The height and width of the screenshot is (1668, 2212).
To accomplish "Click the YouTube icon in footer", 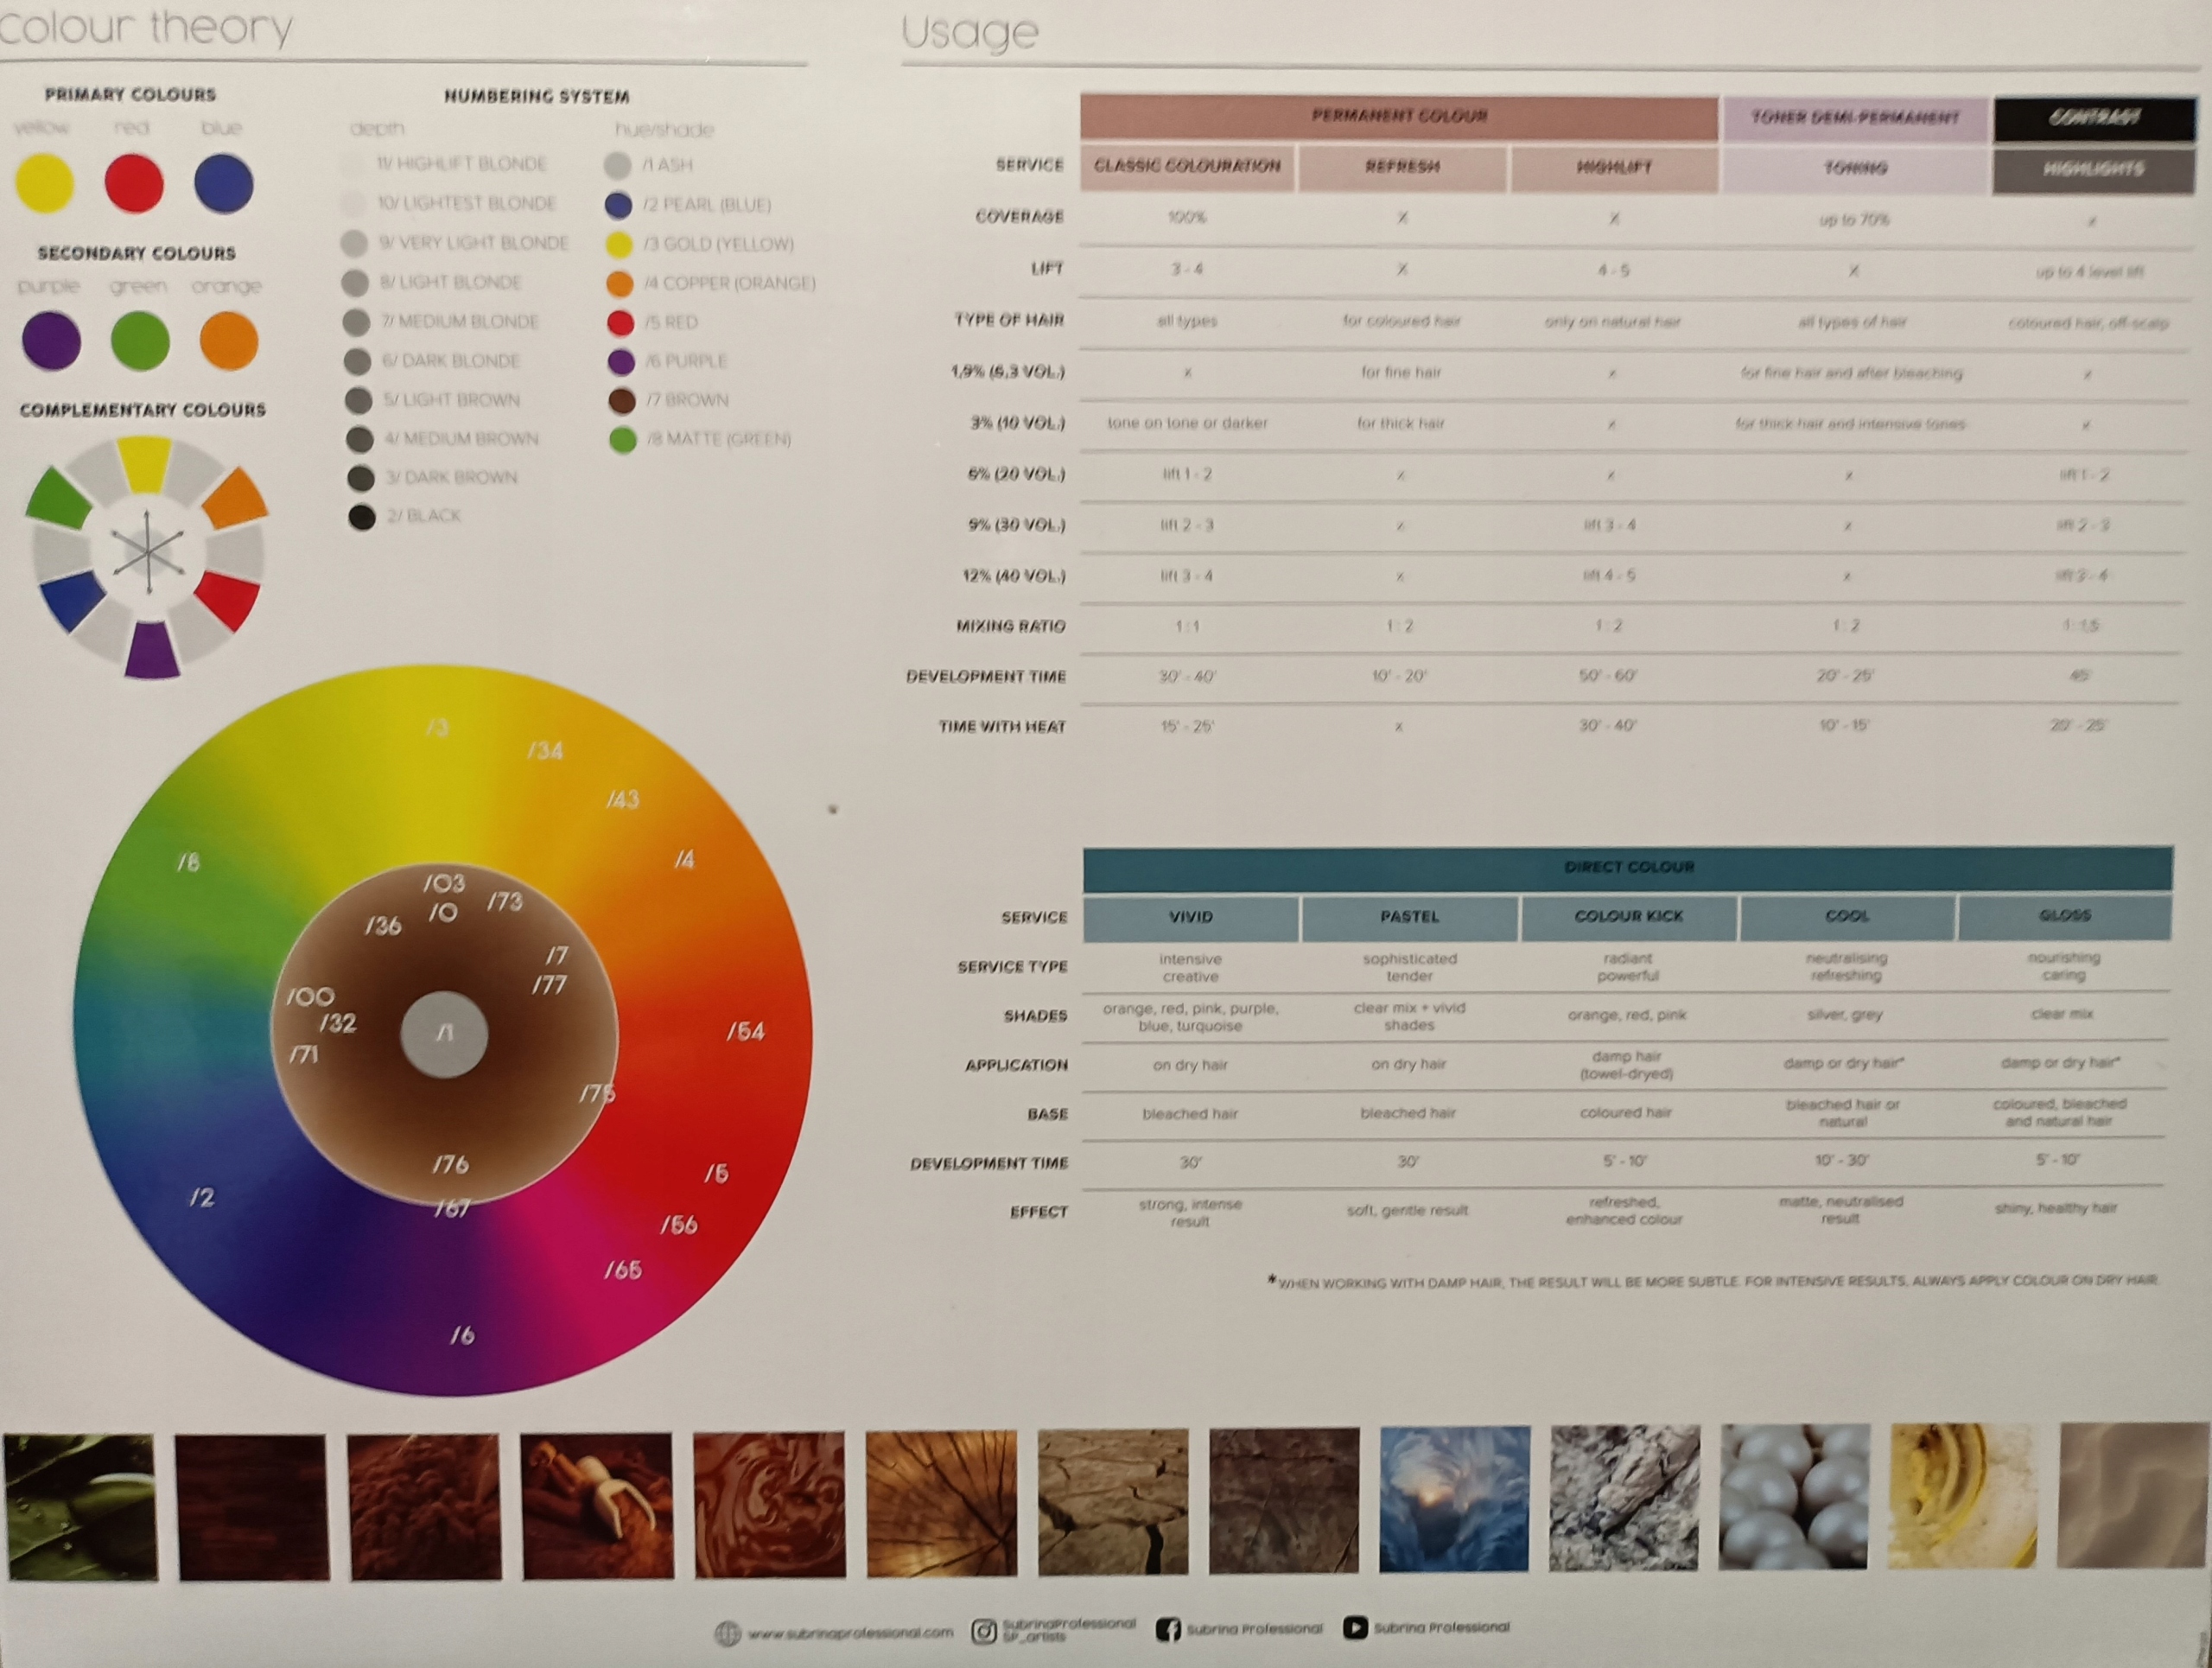I will point(1354,1628).
